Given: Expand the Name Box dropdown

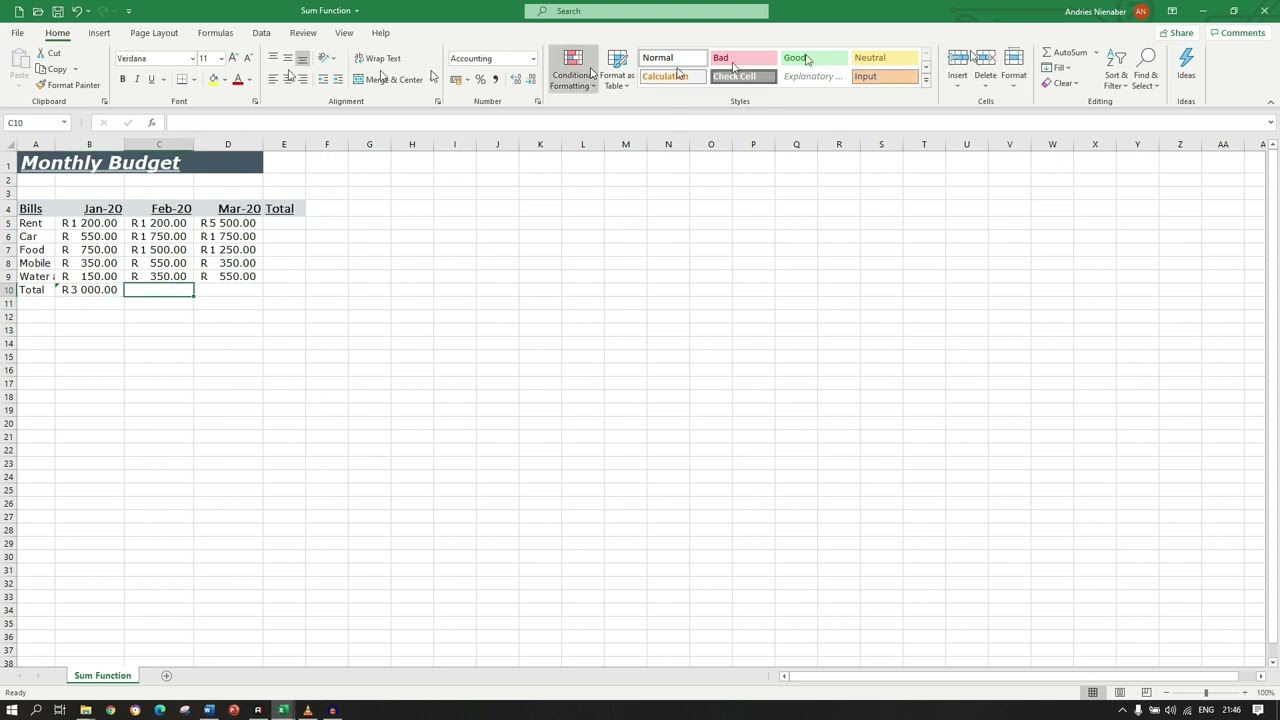Looking at the screenshot, I should [64, 123].
